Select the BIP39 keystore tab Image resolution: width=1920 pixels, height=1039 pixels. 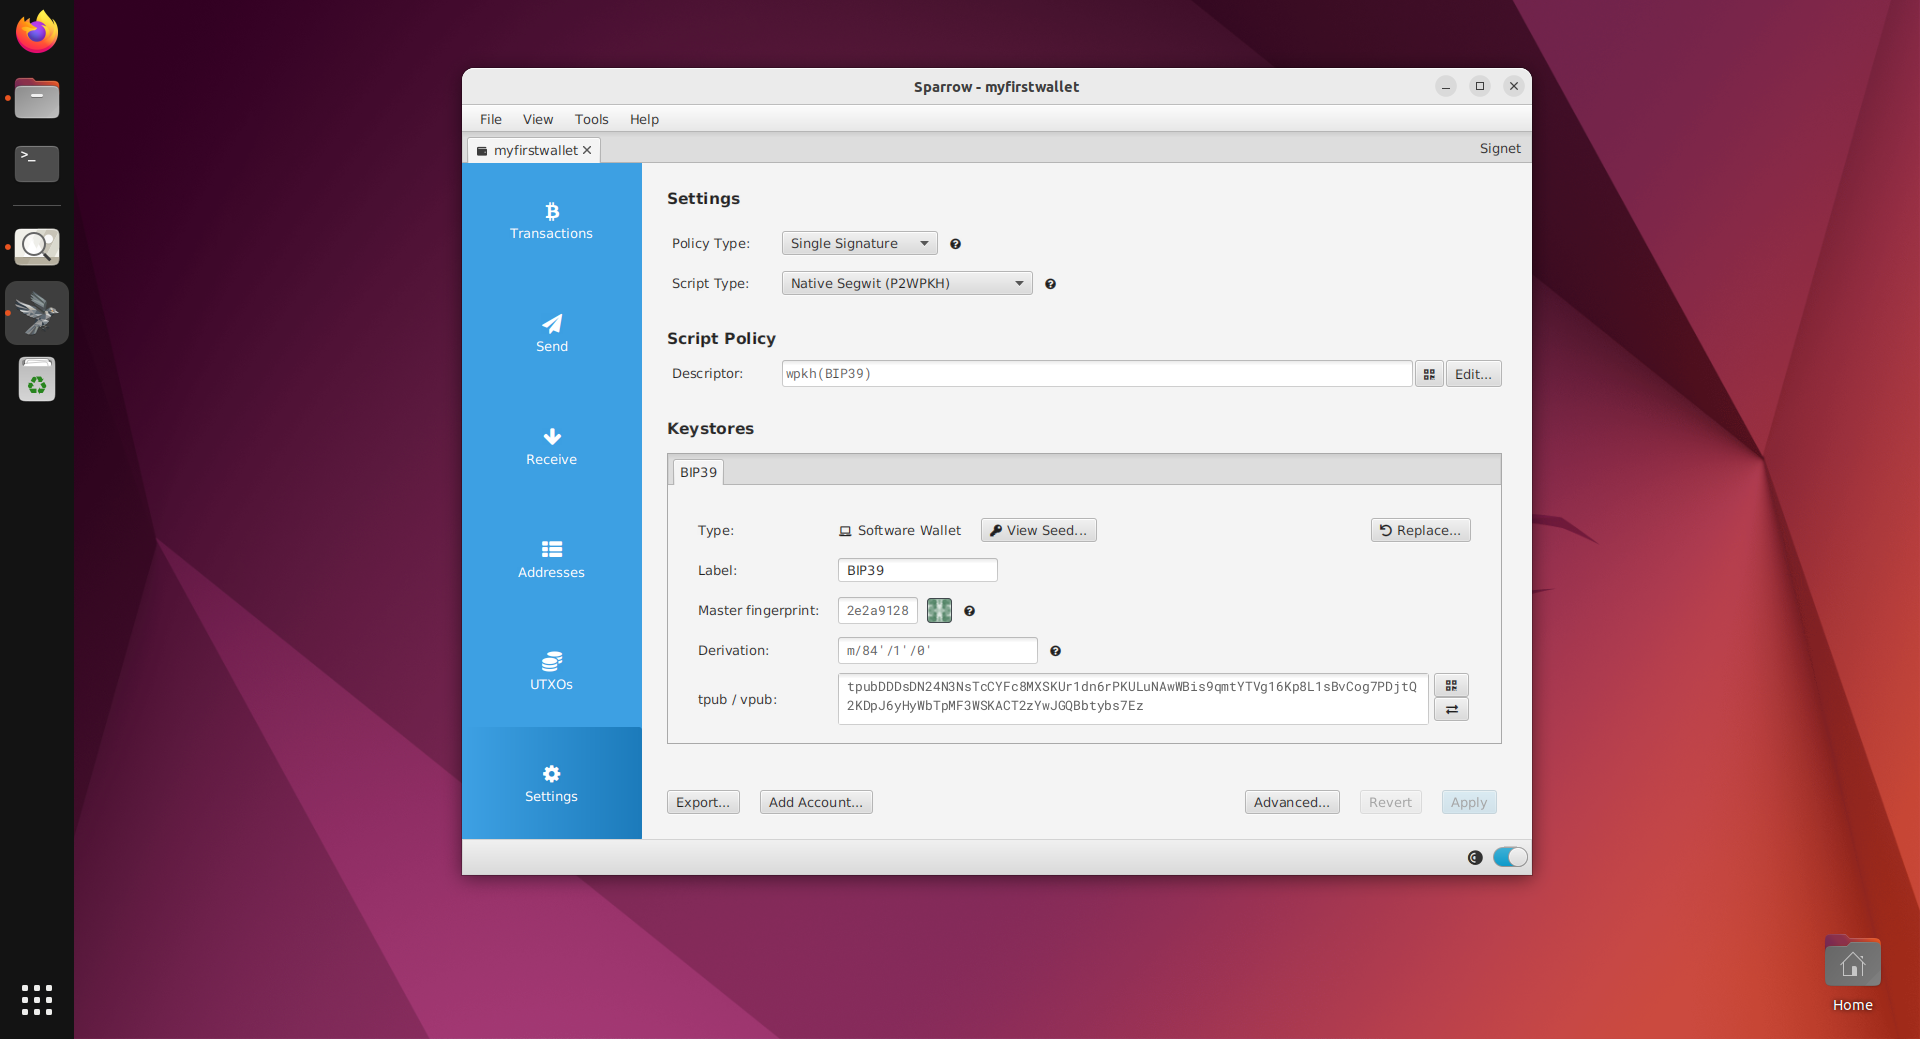point(698,472)
